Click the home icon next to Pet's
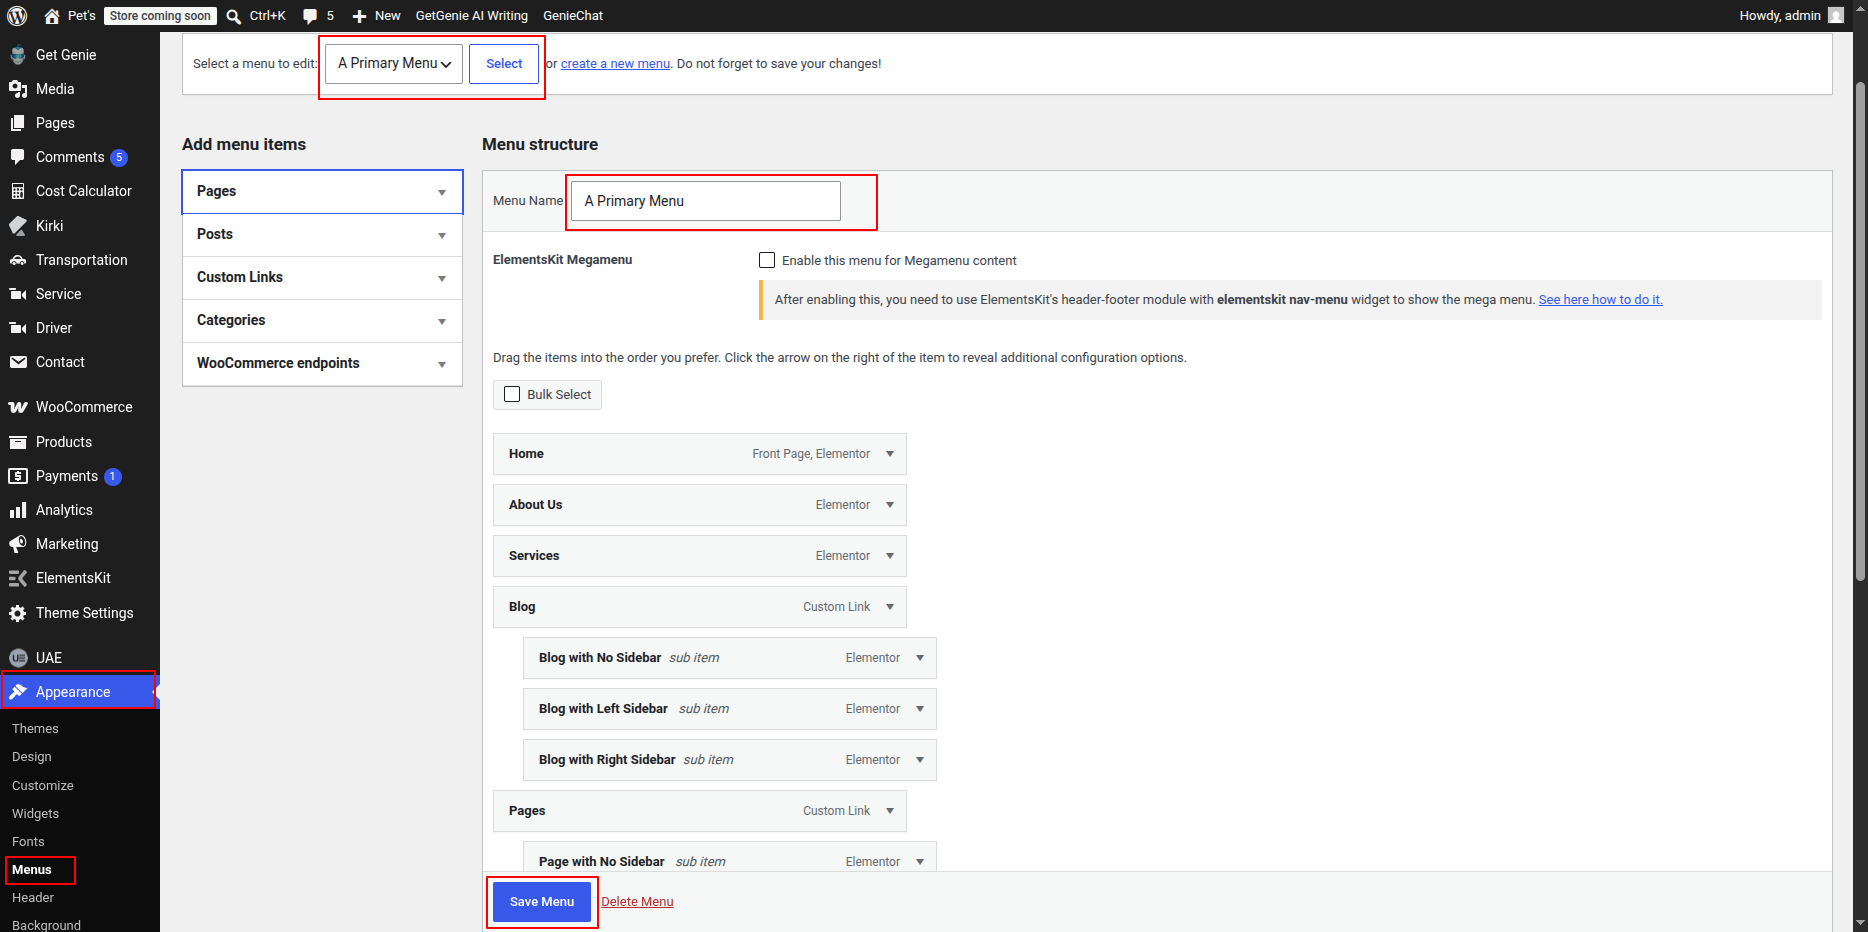 tap(52, 16)
